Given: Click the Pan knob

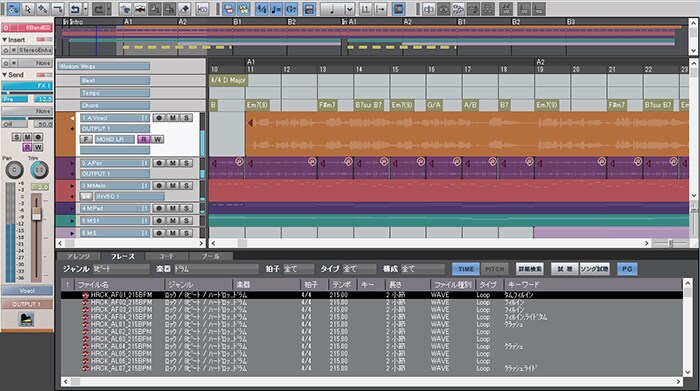Looking at the screenshot, I should click(14, 170).
